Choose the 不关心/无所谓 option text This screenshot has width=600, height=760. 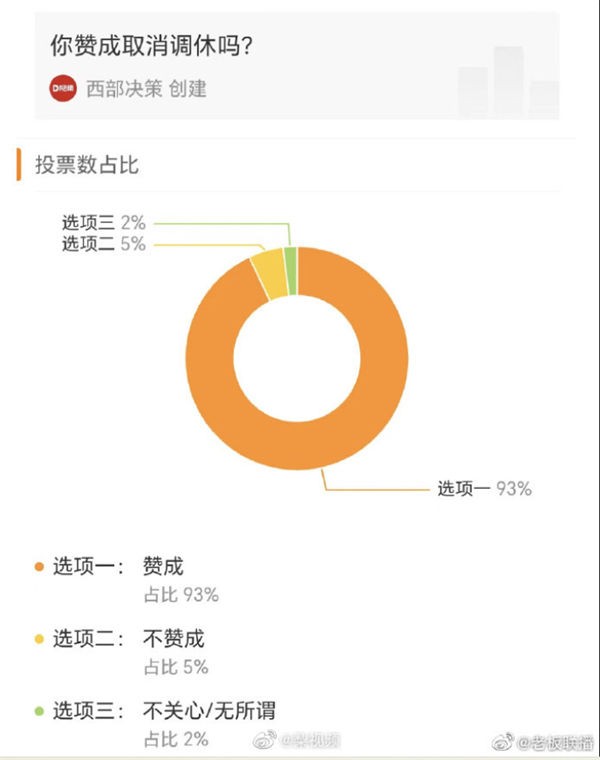[209, 712]
